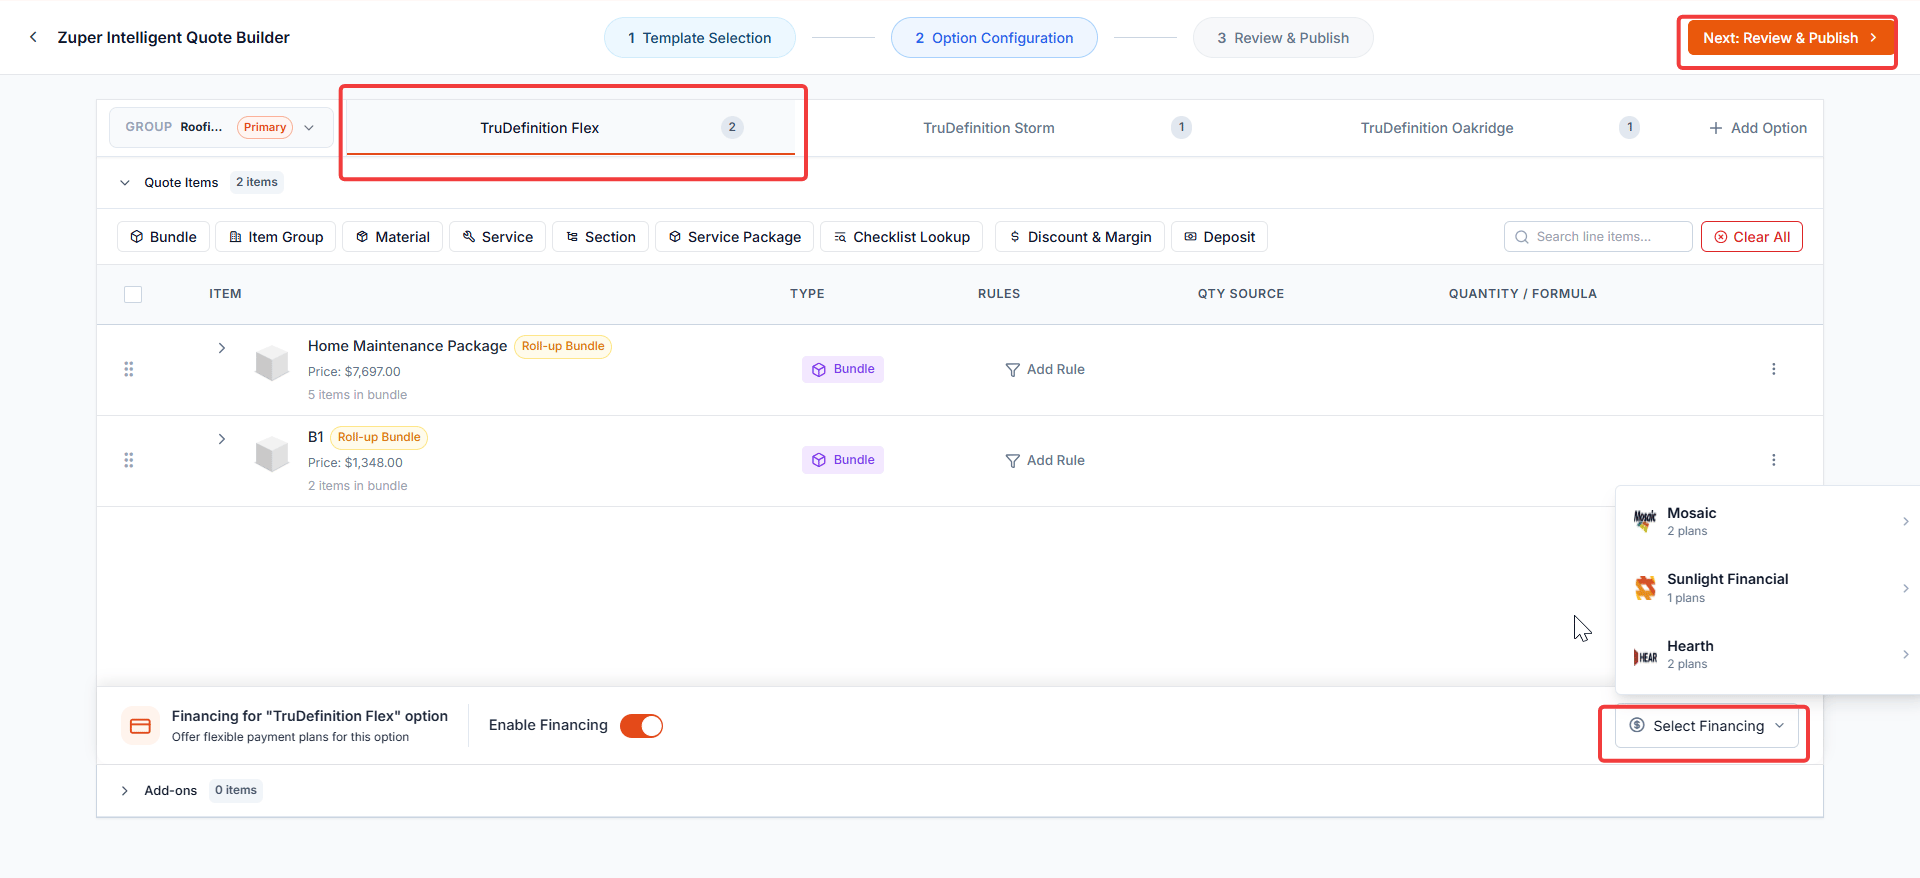This screenshot has height=878, width=1920.
Task: Open Checklist Lookup
Action: pos(902,237)
